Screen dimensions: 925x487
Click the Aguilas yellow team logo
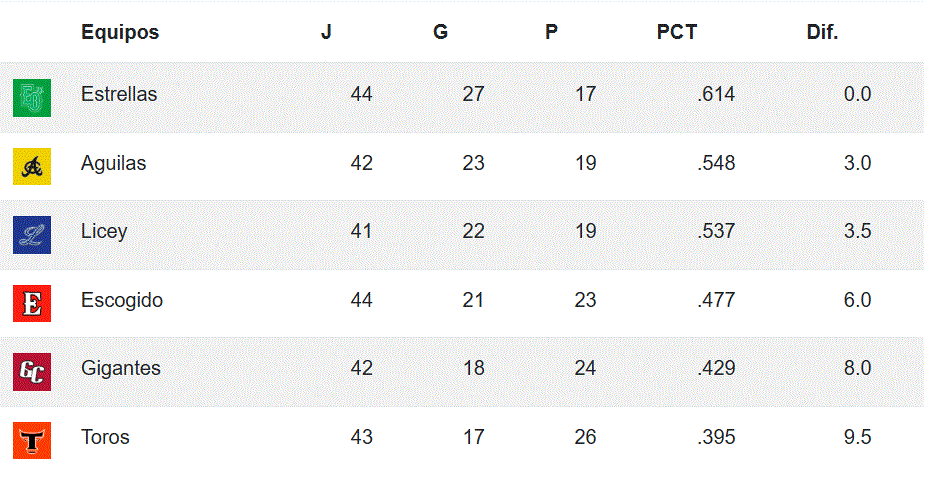pyautogui.click(x=32, y=165)
